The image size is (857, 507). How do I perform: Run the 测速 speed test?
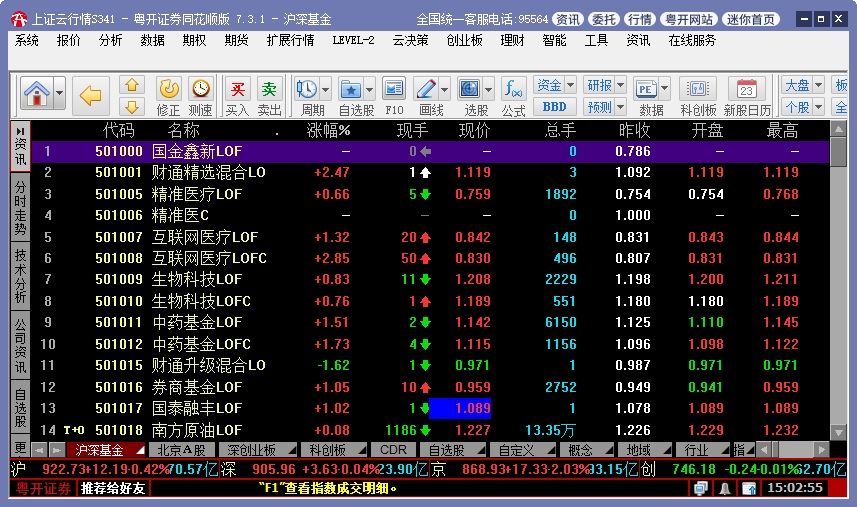coord(201,97)
